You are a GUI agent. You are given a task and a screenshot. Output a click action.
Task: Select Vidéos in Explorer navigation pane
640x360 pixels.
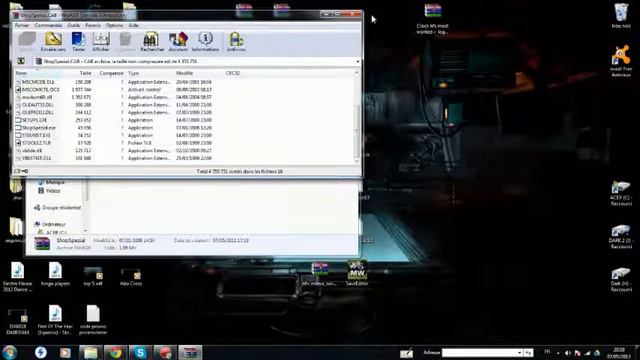49,191
